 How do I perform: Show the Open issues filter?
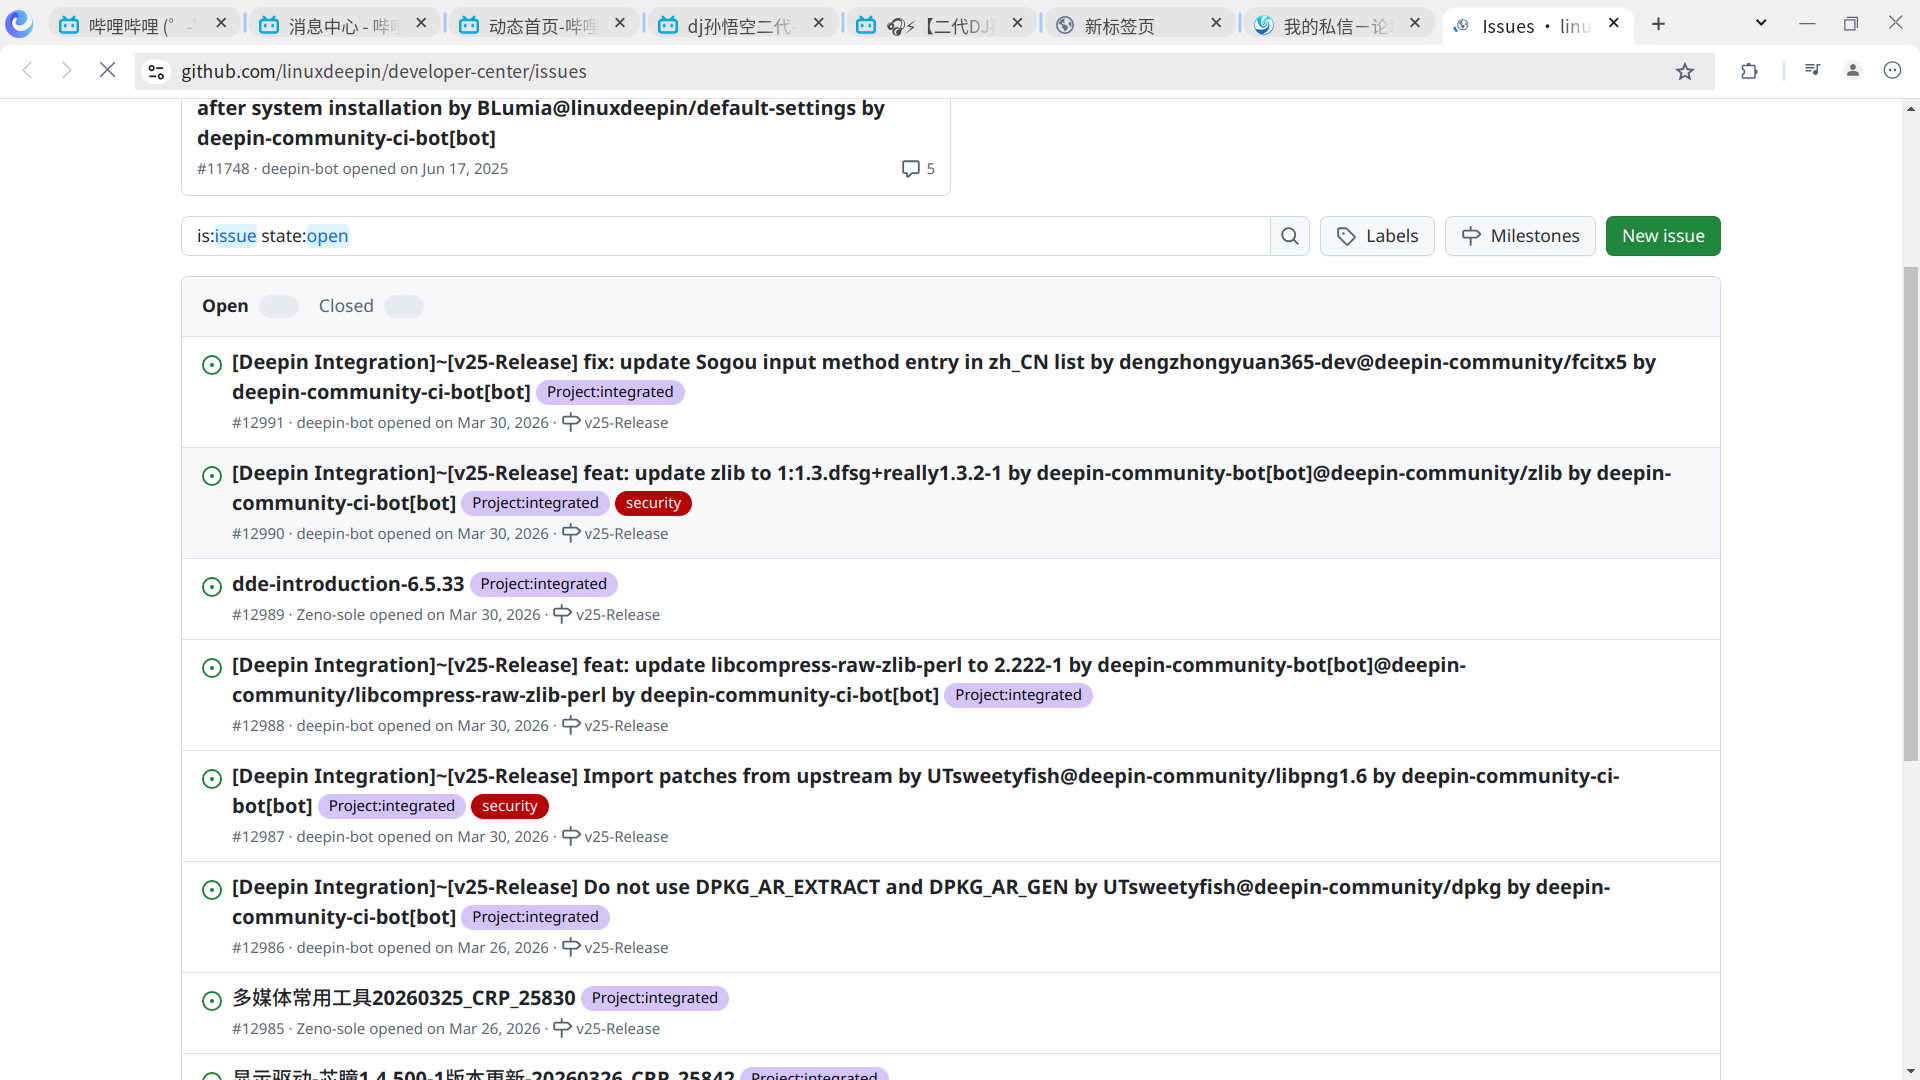coord(225,306)
